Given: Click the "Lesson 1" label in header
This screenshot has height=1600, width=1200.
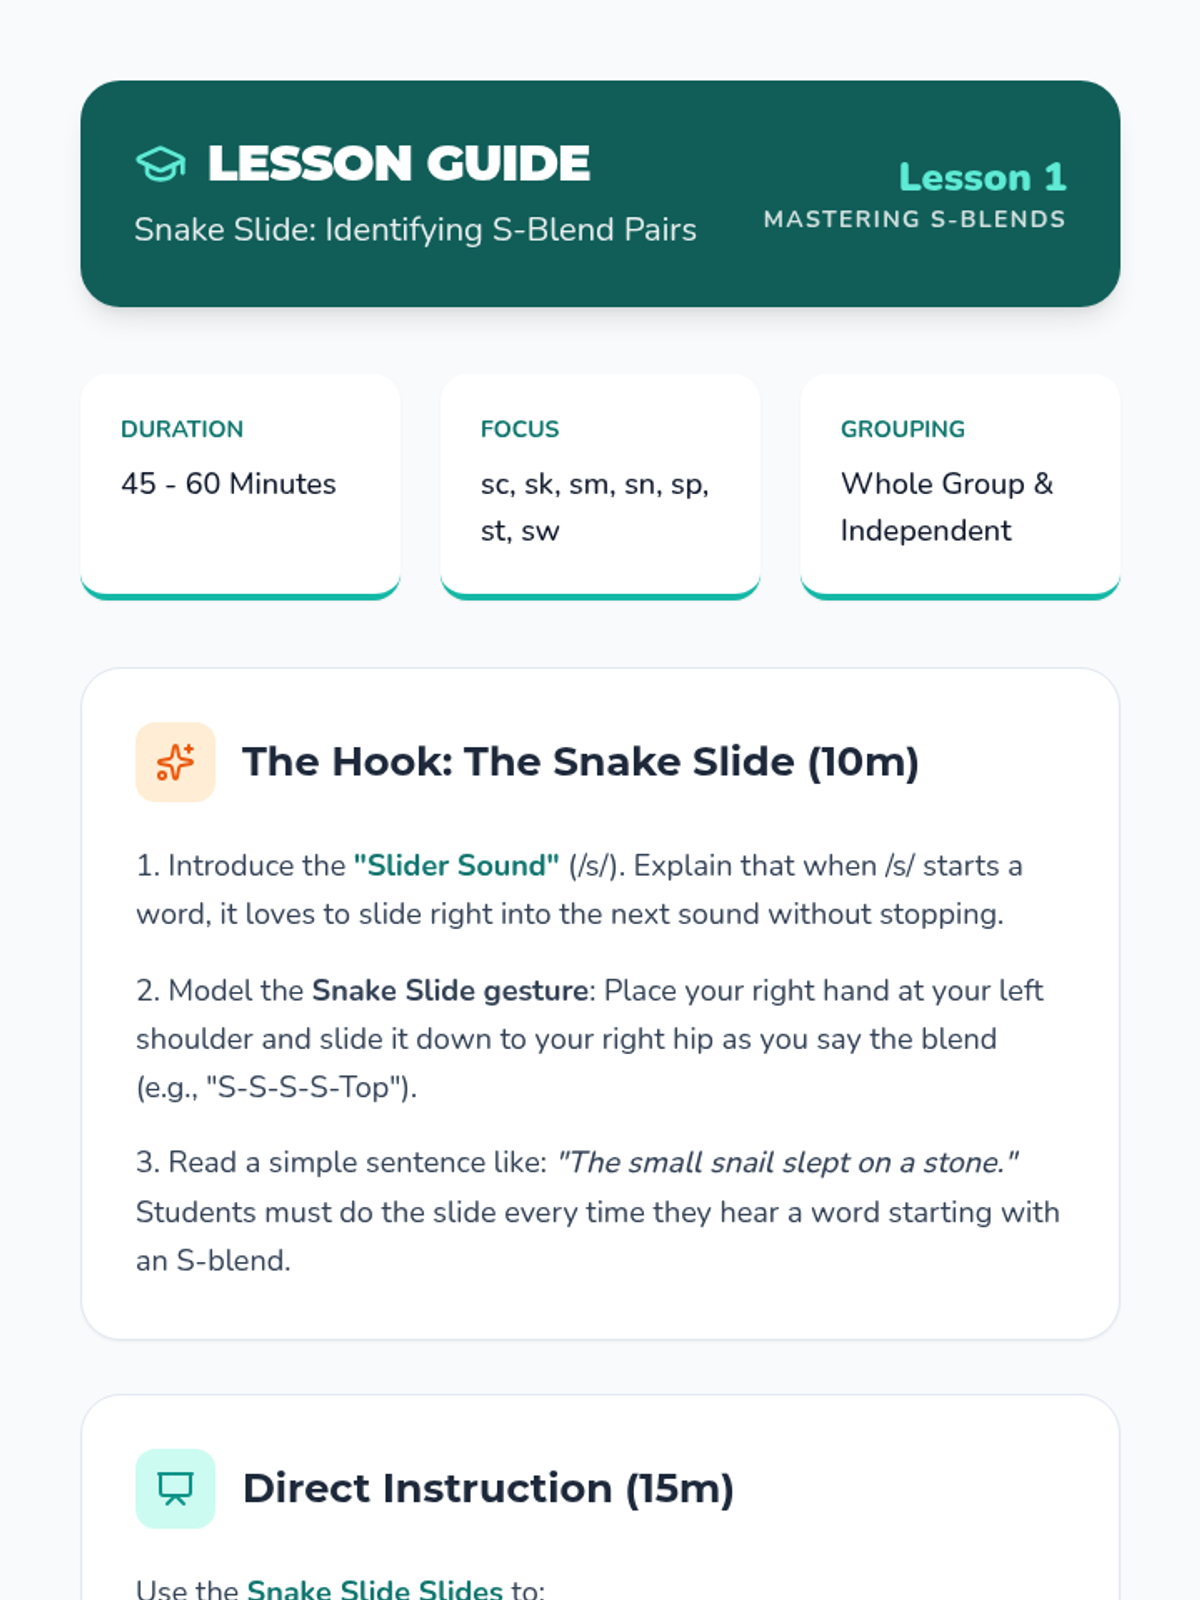Looking at the screenshot, I should click(x=982, y=177).
